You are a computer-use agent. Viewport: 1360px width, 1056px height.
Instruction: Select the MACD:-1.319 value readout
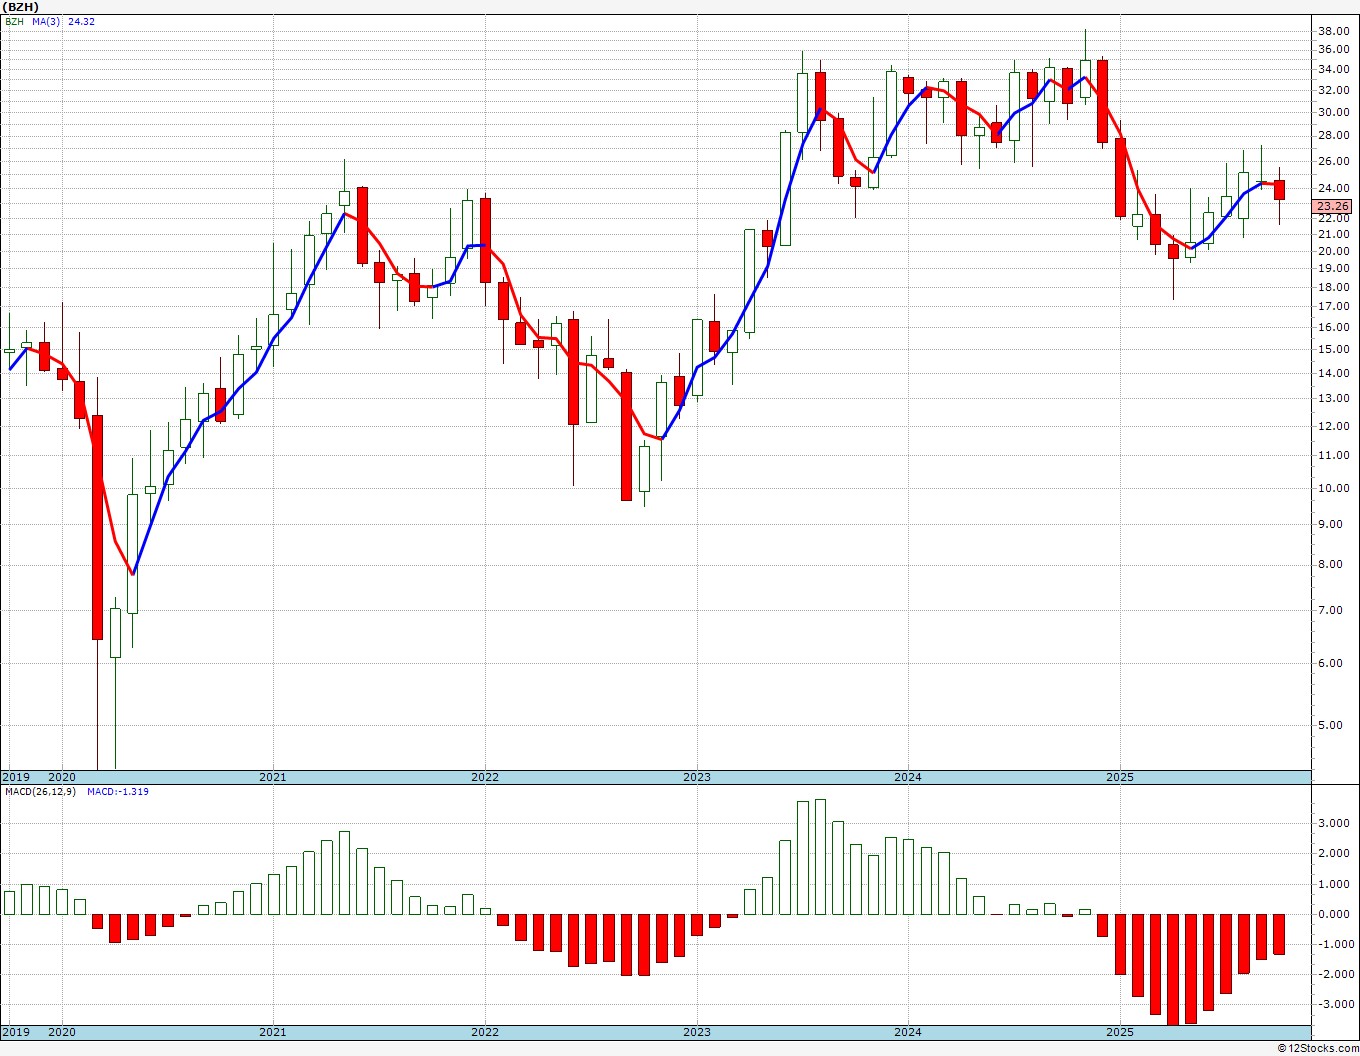(118, 791)
